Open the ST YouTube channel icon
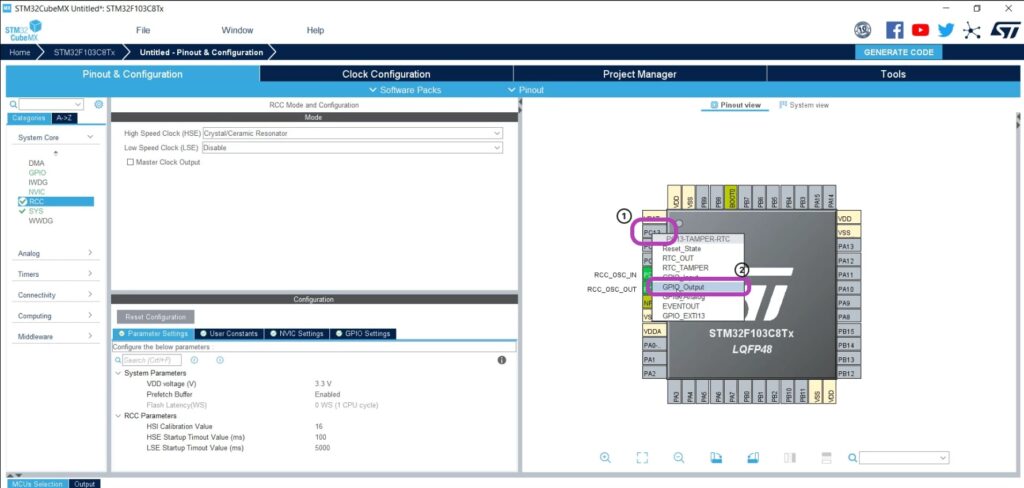 (920, 30)
